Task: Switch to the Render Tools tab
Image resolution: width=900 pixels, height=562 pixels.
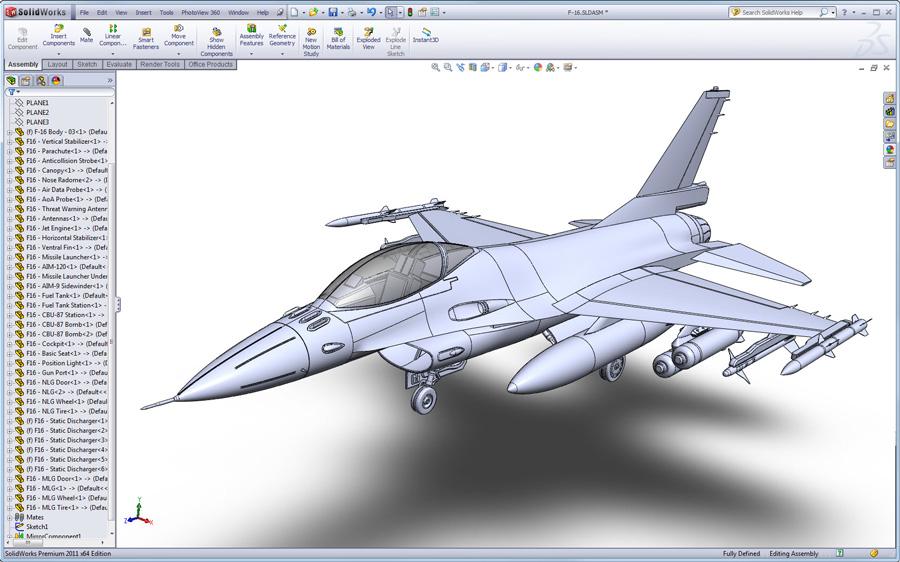Action: [x=160, y=64]
